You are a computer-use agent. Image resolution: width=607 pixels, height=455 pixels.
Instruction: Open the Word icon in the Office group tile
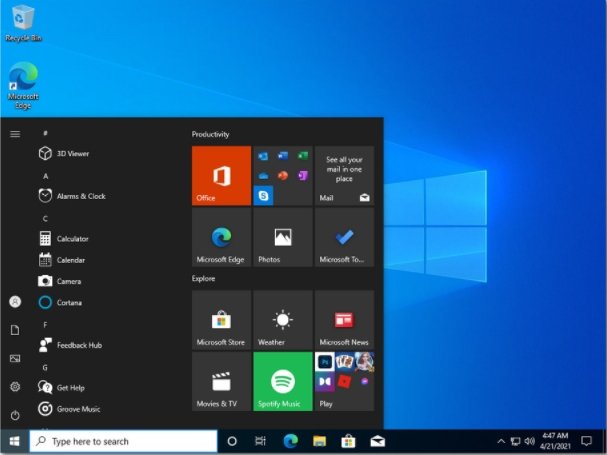pyautogui.click(x=283, y=156)
